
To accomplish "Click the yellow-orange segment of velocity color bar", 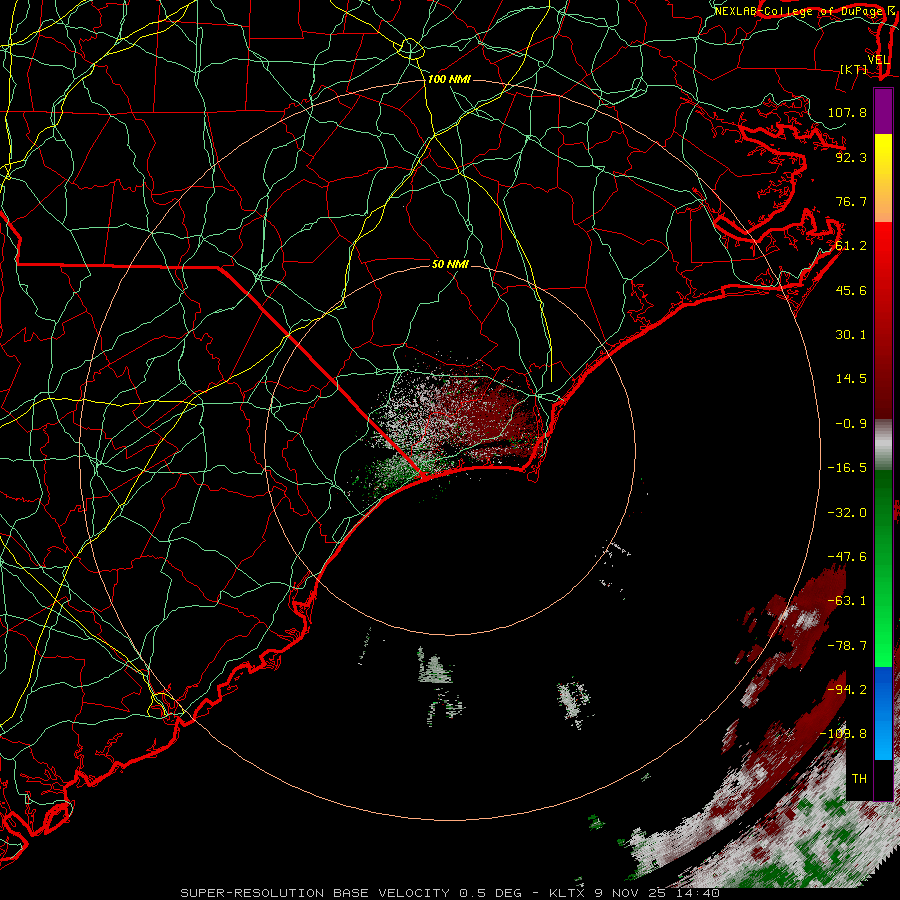I will (883, 178).
